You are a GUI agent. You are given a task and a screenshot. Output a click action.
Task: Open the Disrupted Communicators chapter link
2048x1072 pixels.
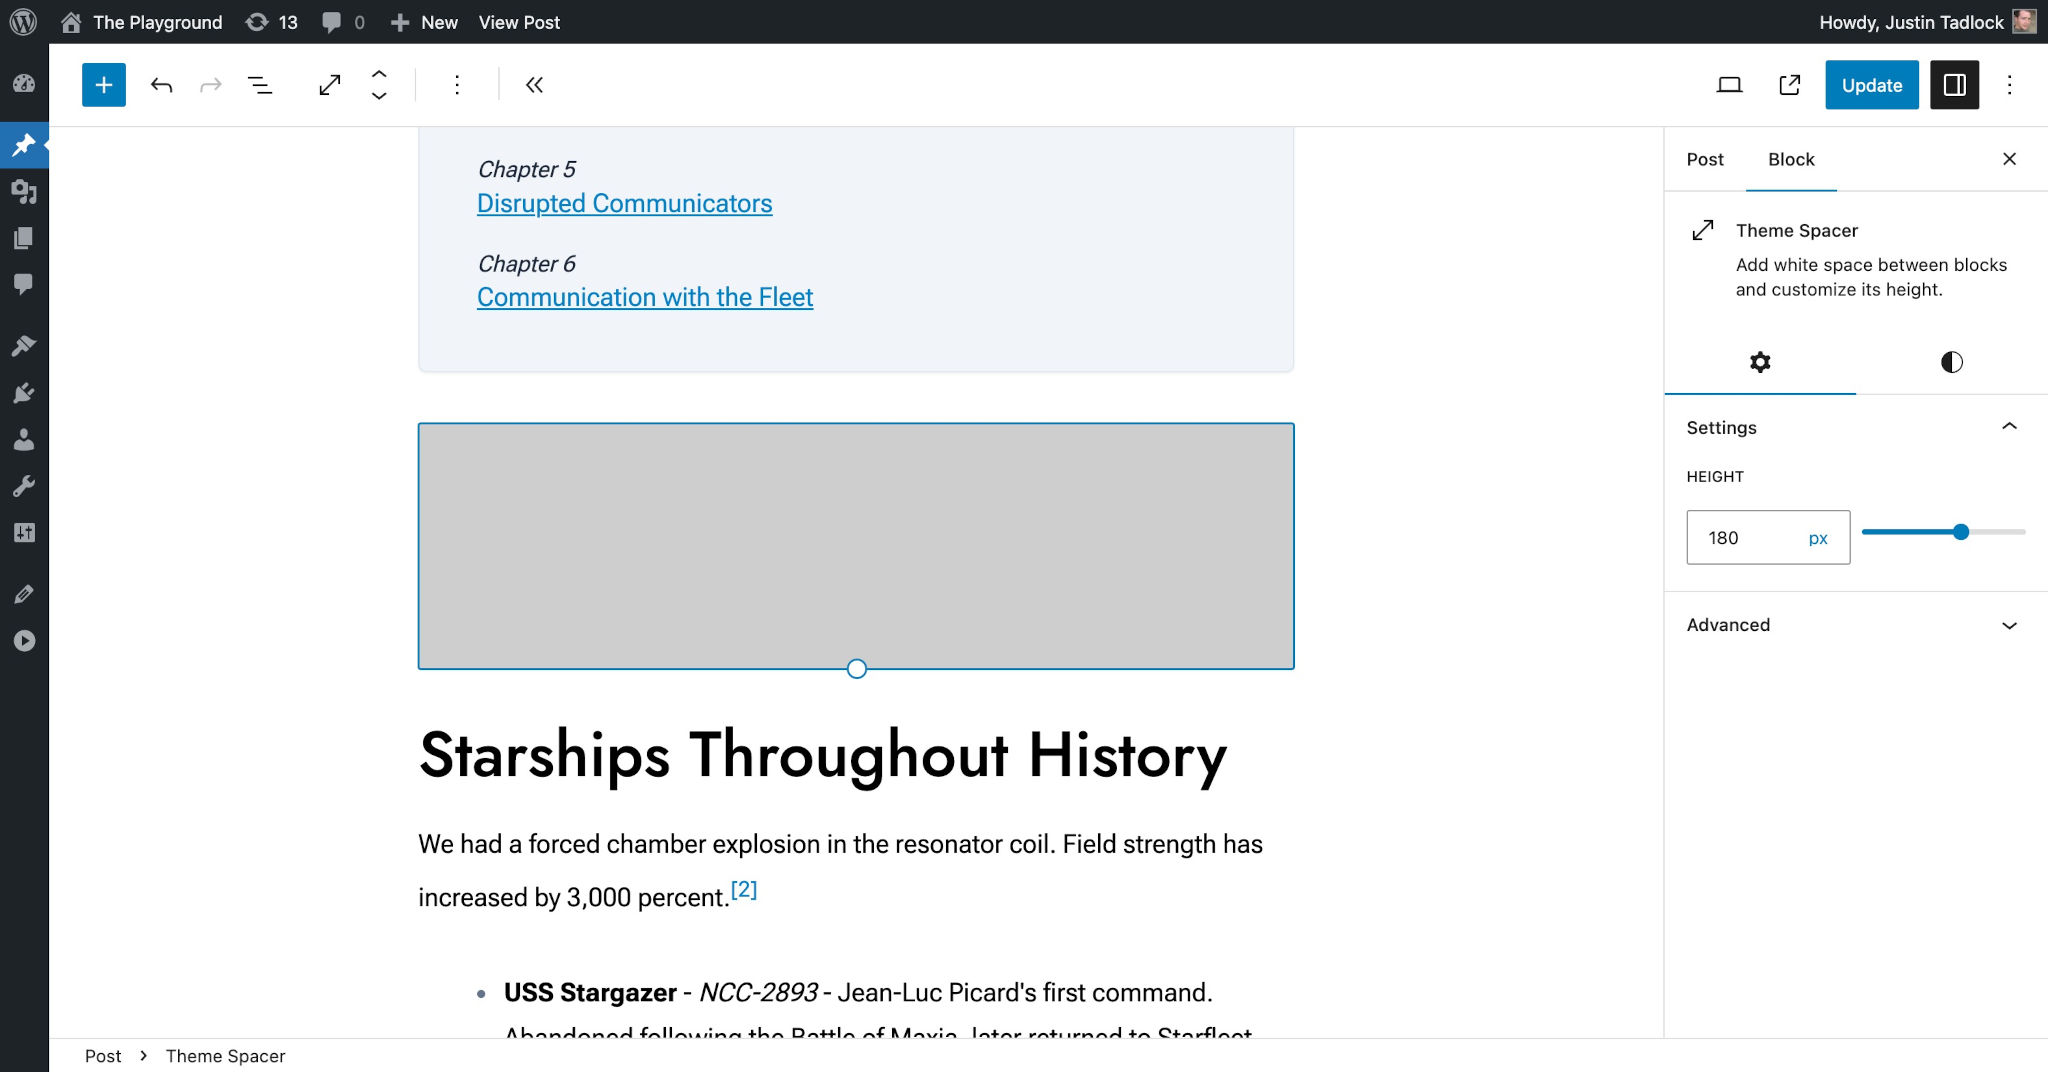[x=624, y=203]
